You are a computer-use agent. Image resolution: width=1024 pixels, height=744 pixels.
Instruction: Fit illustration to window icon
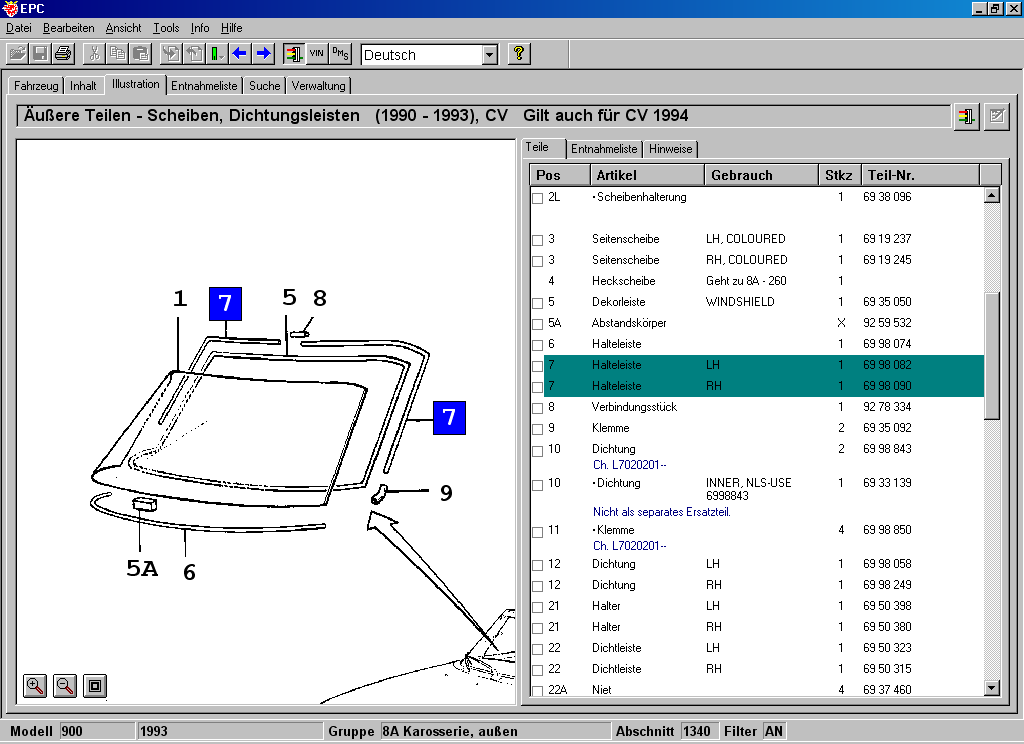pyautogui.click(x=95, y=686)
